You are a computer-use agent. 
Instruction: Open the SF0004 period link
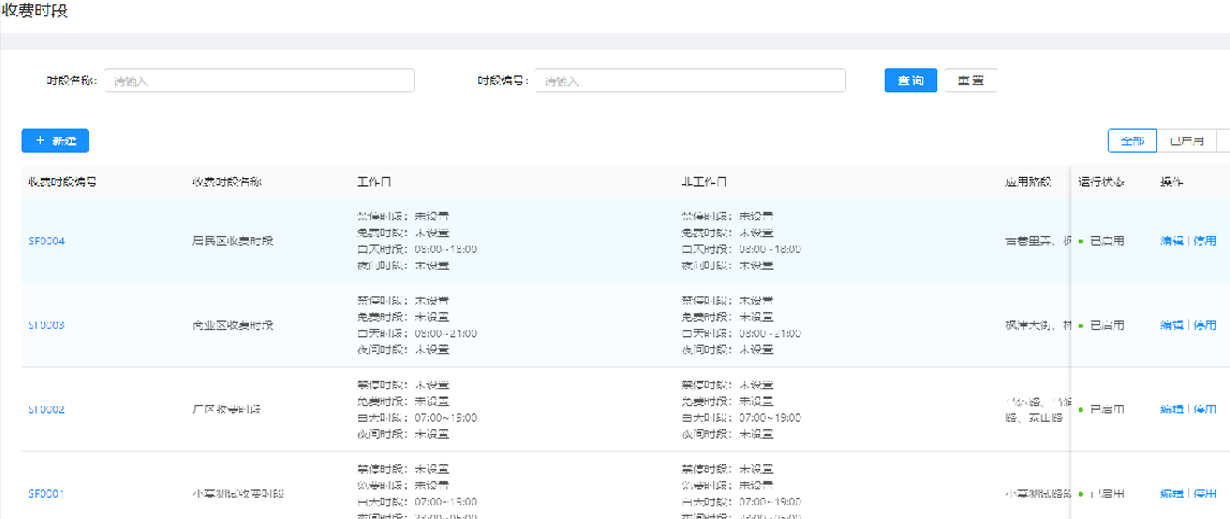47,241
